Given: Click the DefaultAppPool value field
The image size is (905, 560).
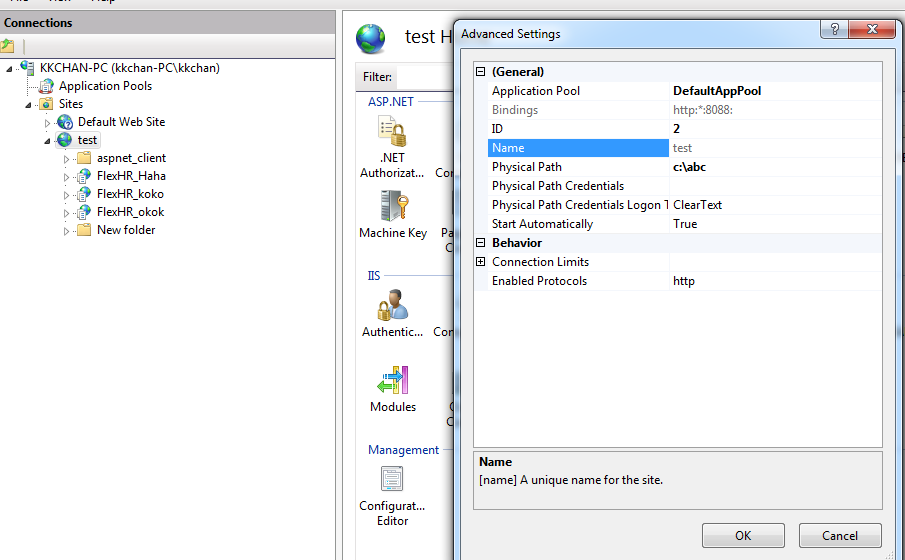Looking at the screenshot, I should [x=775, y=91].
